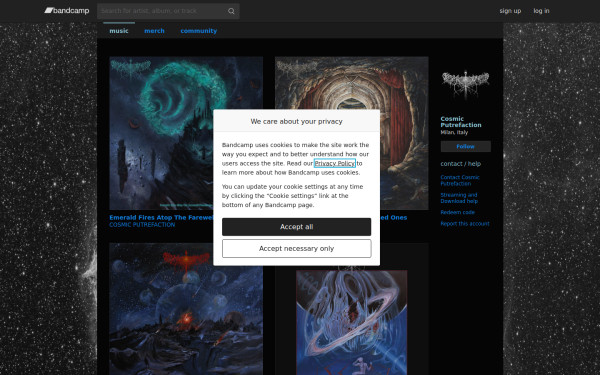600x375 pixels.
Task: Click Report this account link
Action: (465, 223)
